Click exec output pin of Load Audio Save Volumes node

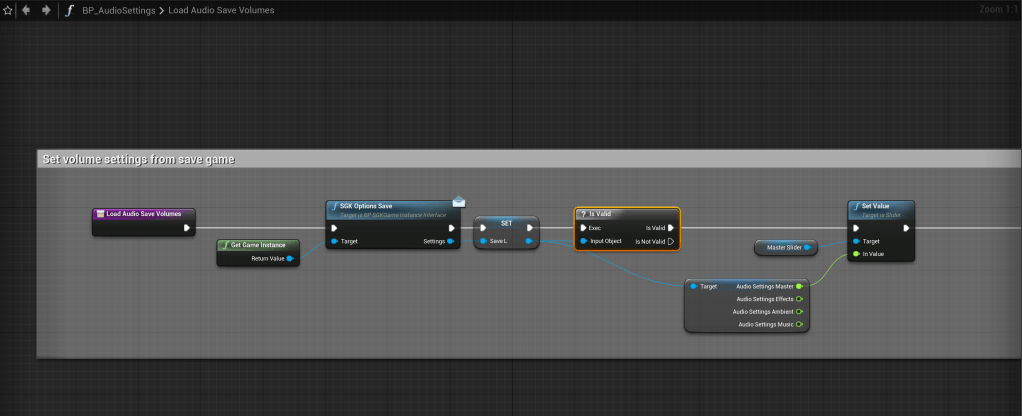click(x=187, y=228)
